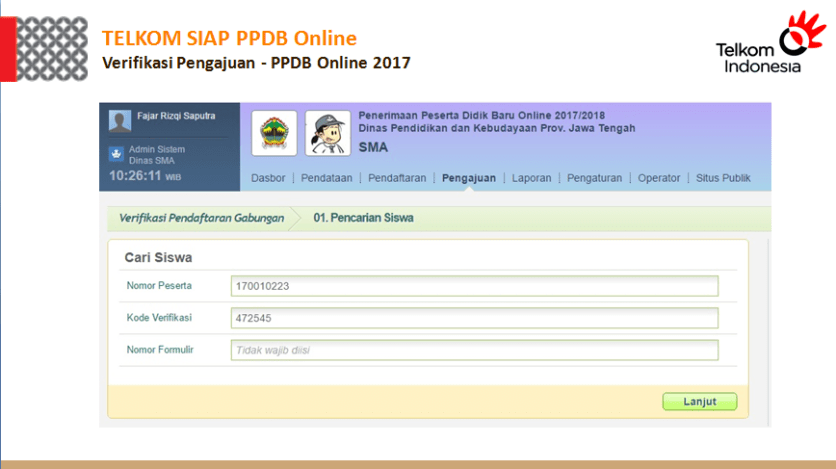Click the Jawa Tengah province emblem

point(274,133)
